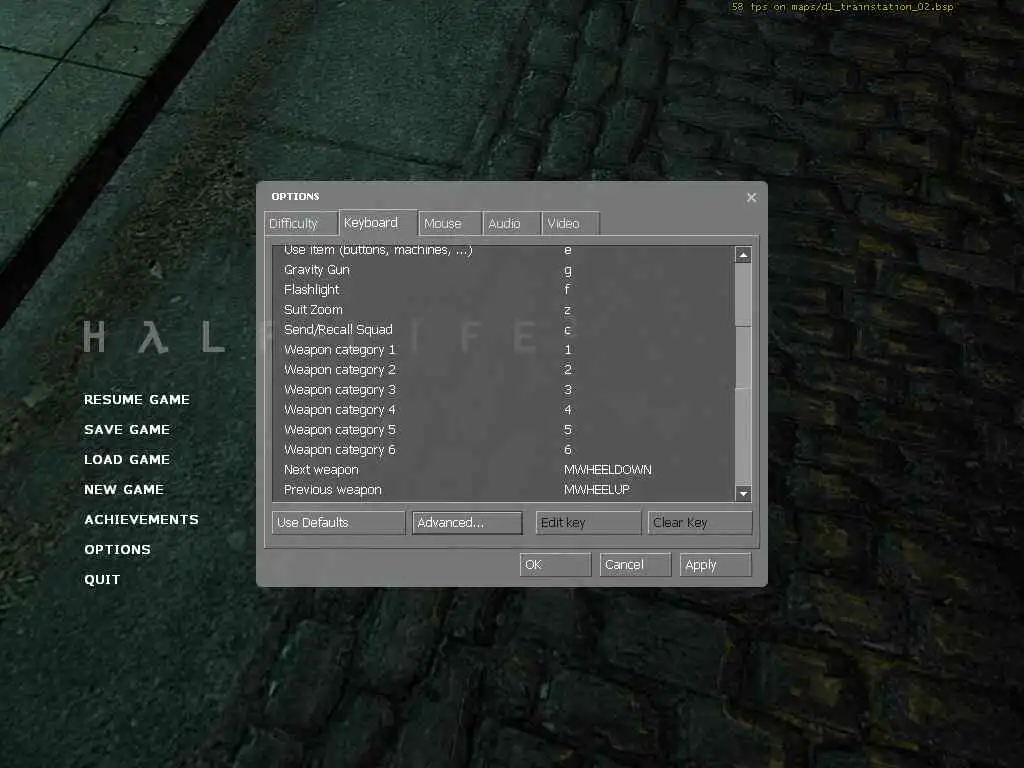This screenshot has height=768, width=1024.
Task: Apply the keyboard settings
Action: tap(715, 565)
